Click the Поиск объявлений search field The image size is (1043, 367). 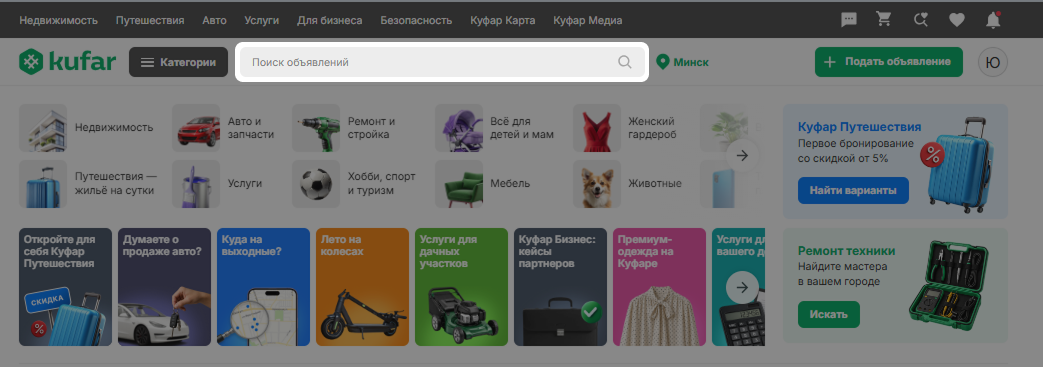[442, 62]
